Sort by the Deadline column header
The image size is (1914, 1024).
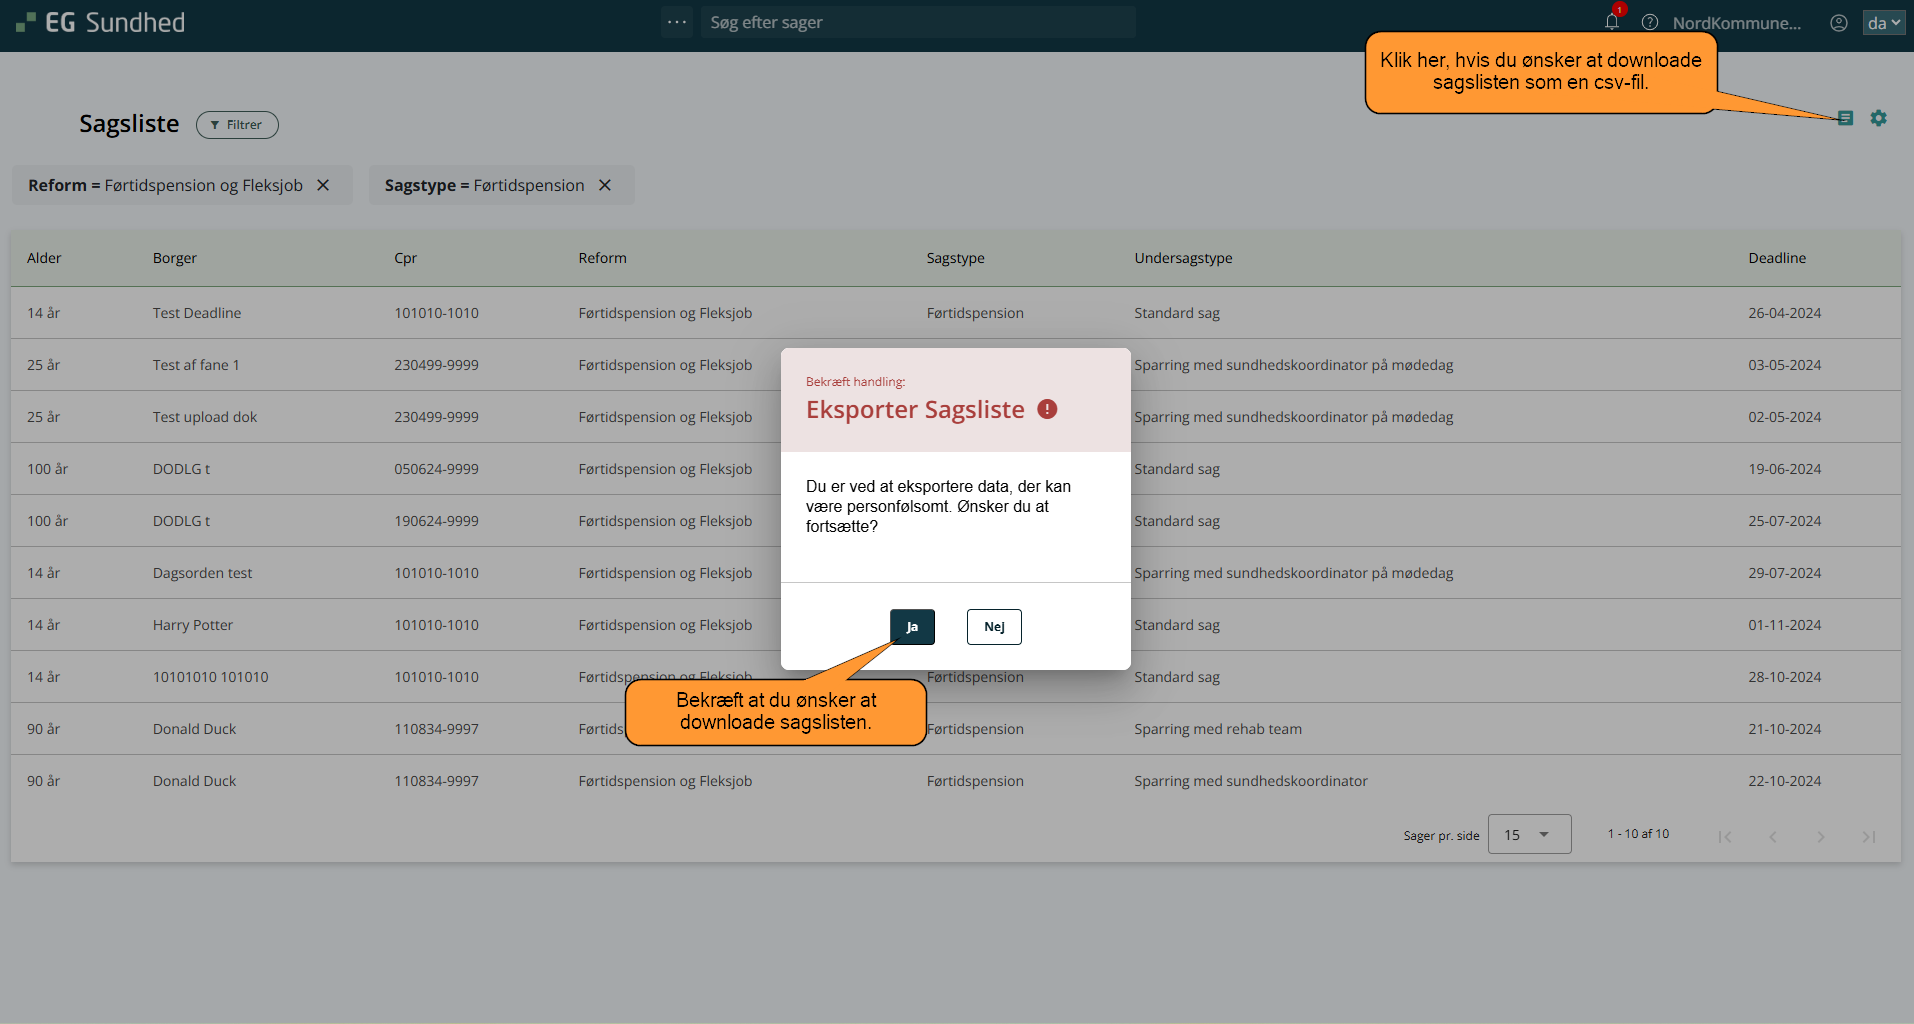[1777, 258]
